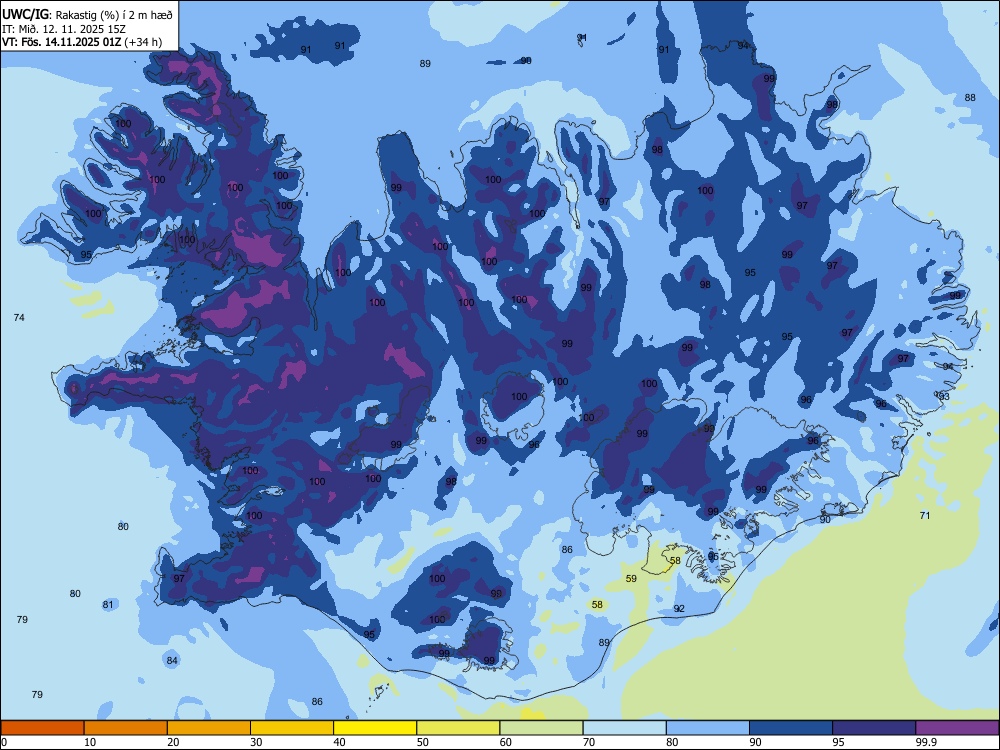Click the '84' humidity value on the map
The width and height of the screenshot is (1000, 750).
pos(172,660)
